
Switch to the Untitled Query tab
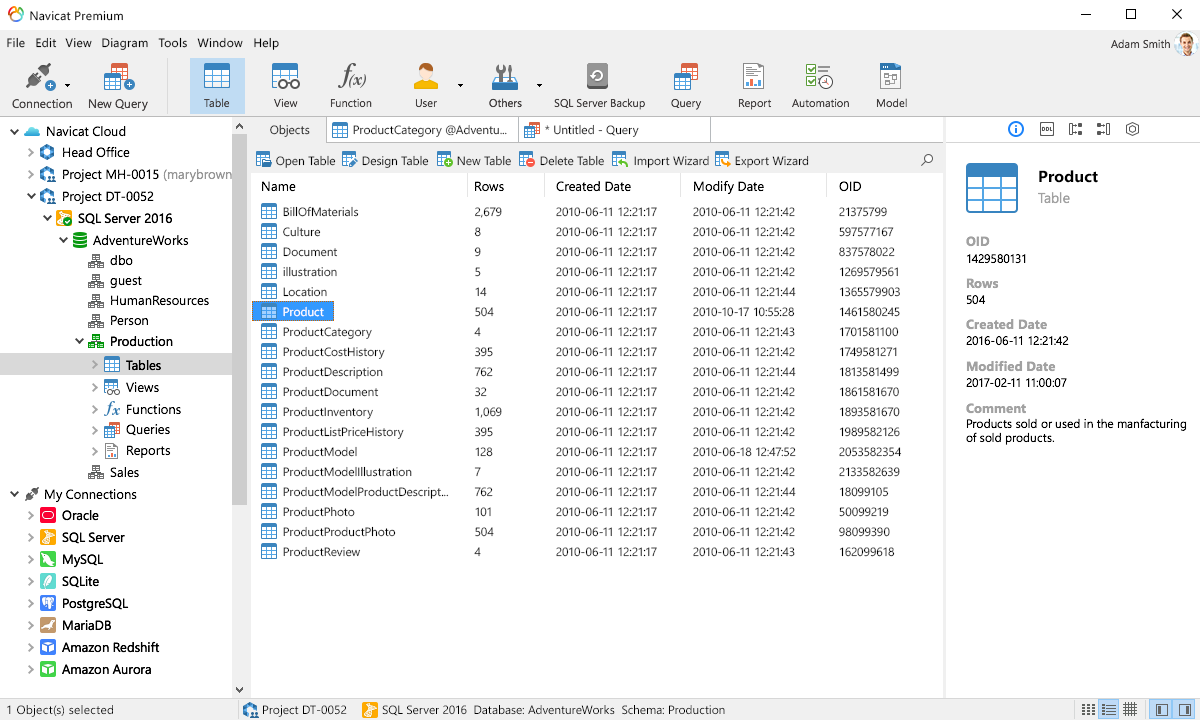coord(613,129)
